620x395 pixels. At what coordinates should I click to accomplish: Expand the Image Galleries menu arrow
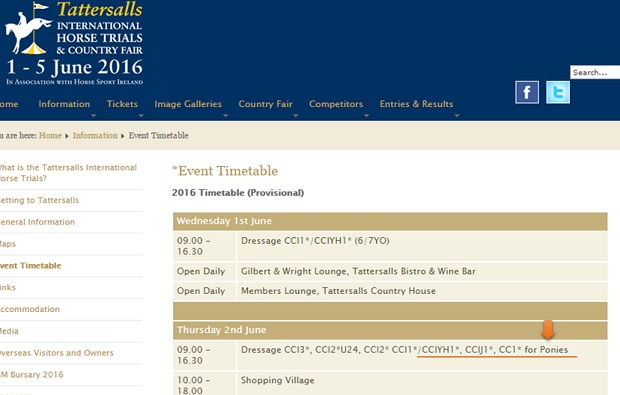coord(225,115)
